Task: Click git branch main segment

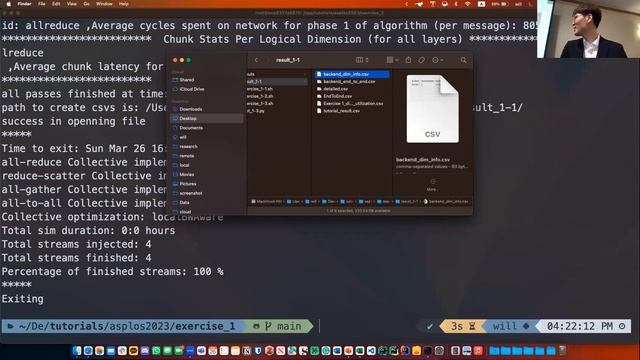Action: coord(278,326)
